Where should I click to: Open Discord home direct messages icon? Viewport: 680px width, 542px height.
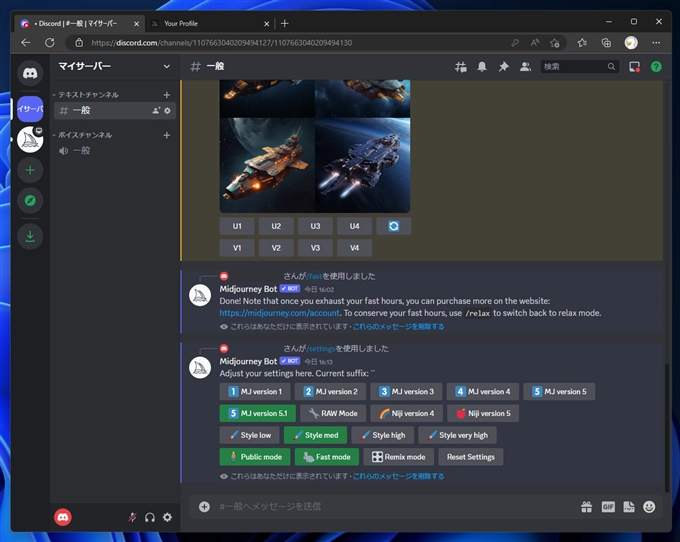(x=30, y=73)
